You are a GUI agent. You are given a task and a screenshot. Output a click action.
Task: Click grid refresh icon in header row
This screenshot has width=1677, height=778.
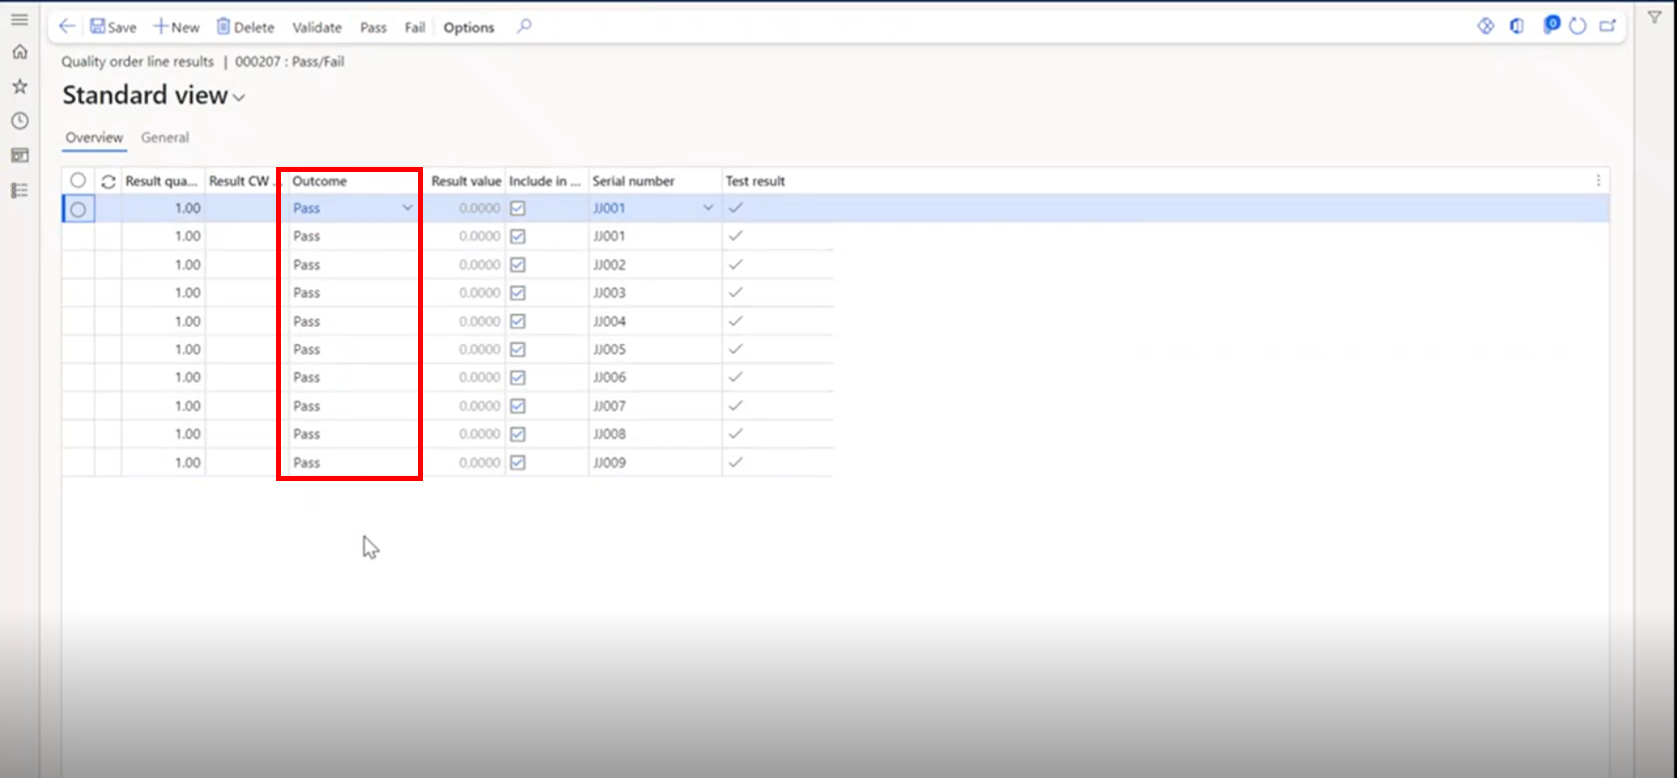[x=108, y=181]
